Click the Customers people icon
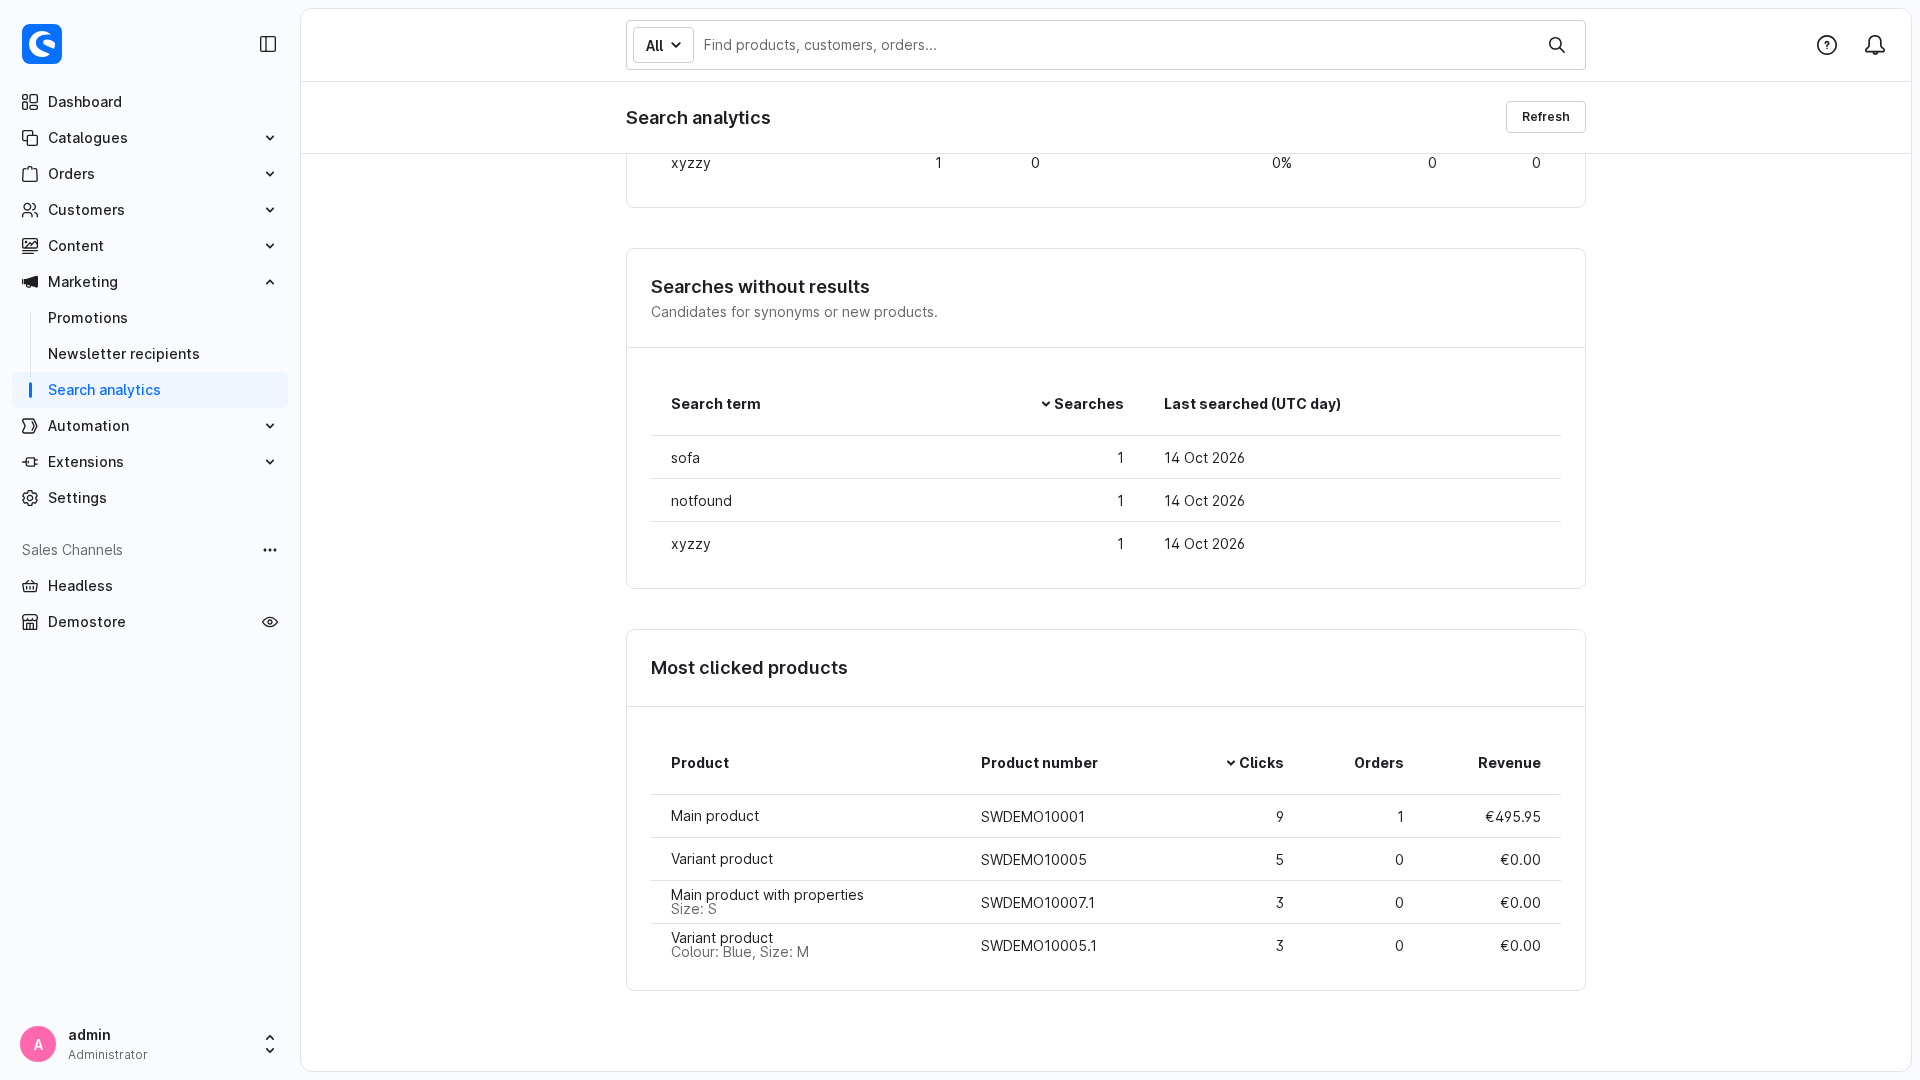This screenshot has height=1080, width=1920. click(30, 210)
